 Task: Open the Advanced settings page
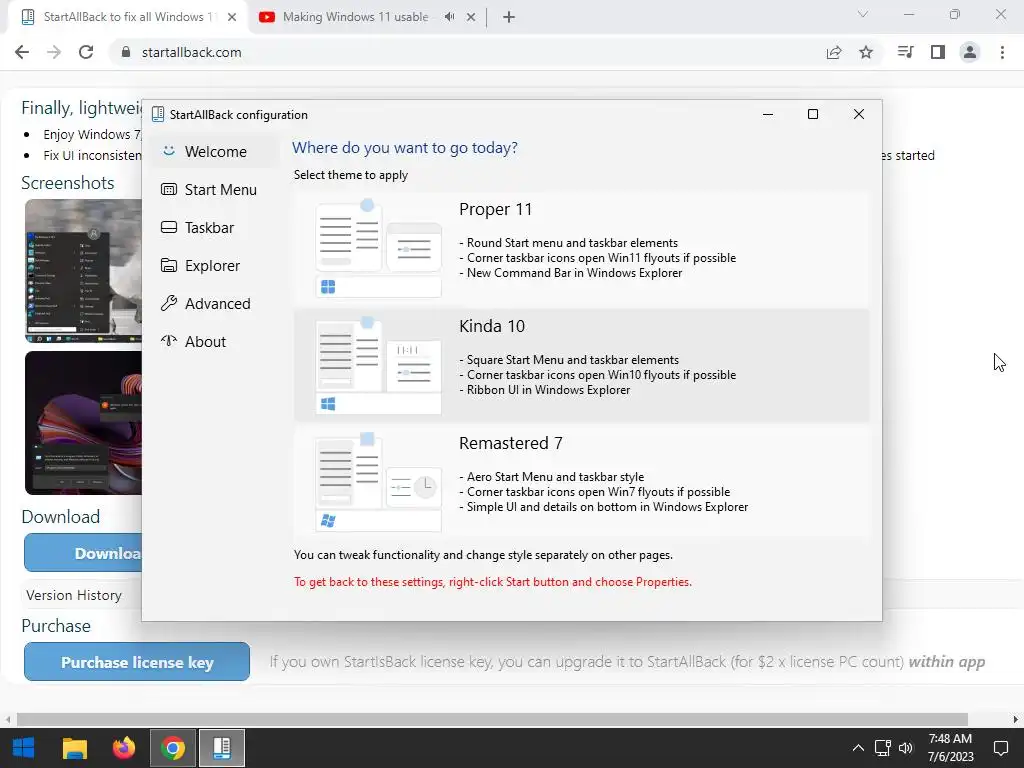[215, 304]
